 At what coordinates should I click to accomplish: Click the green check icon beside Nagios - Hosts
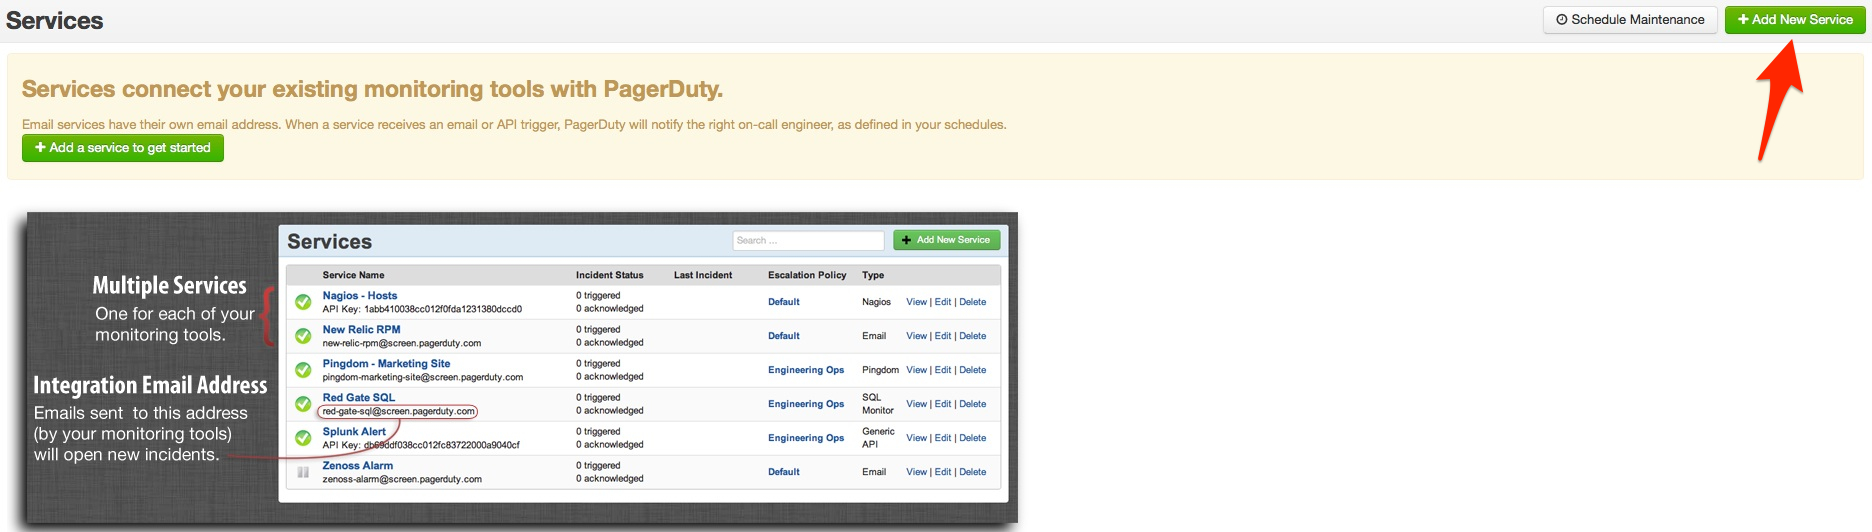click(x=303, y=302)
